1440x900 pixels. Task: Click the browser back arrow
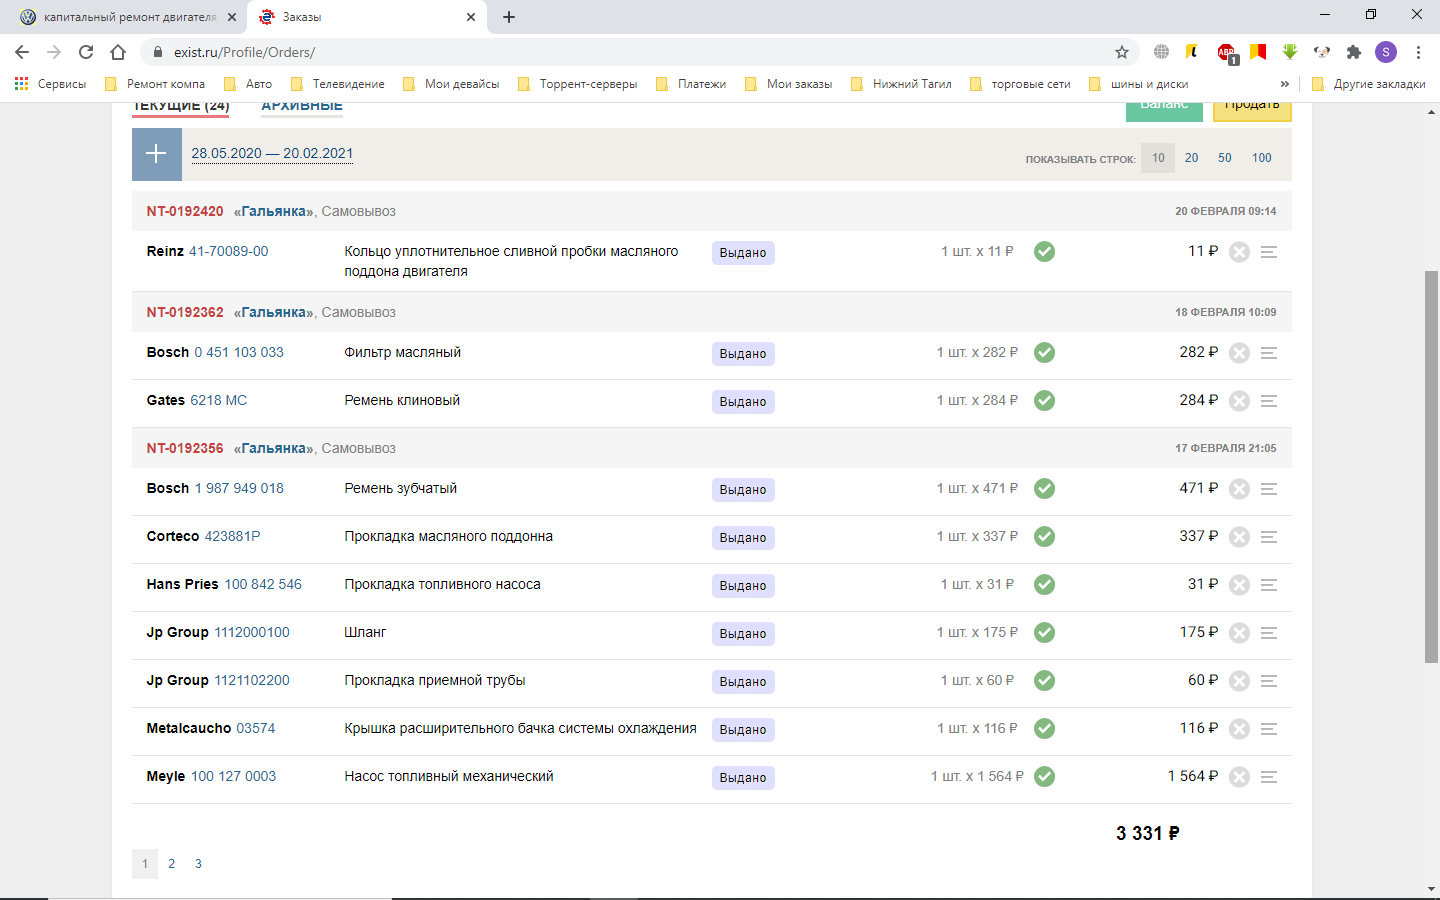click(x=22, y=52)
